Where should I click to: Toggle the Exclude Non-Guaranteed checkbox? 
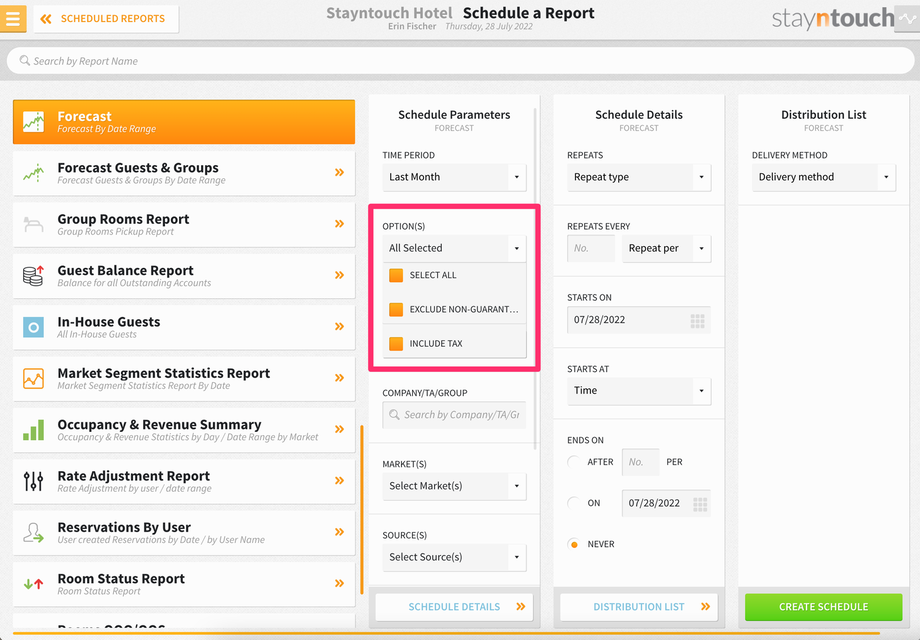click(x=396, y=309)
